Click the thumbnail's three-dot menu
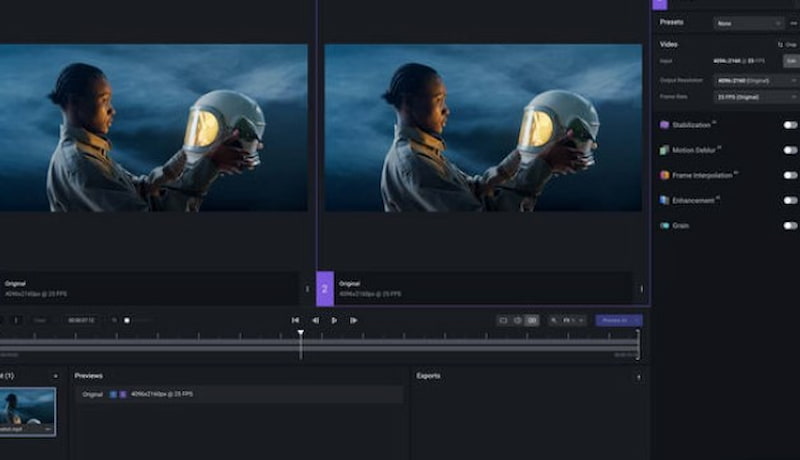Viewport: 800px width, 460px height. coord(48,429)
